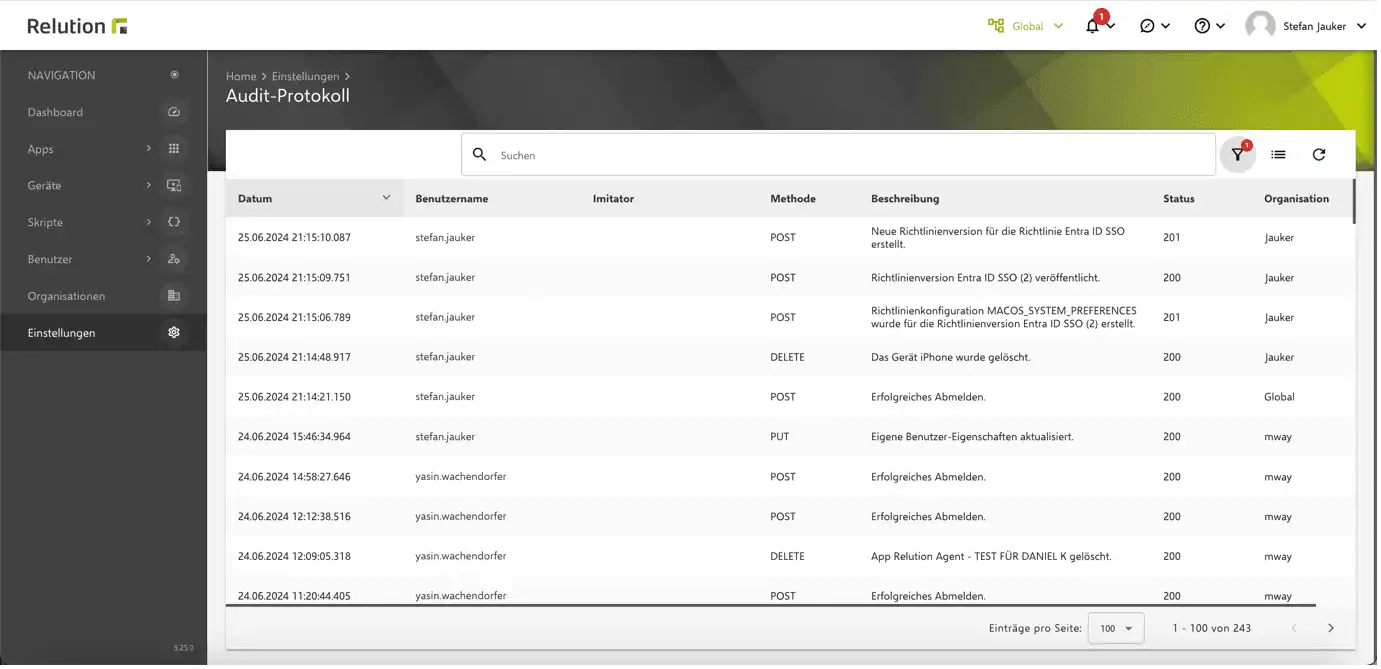Click the Relution logo
This screenshot has height=669, width=1381.
pyautogui.click(x=78, y=26)
